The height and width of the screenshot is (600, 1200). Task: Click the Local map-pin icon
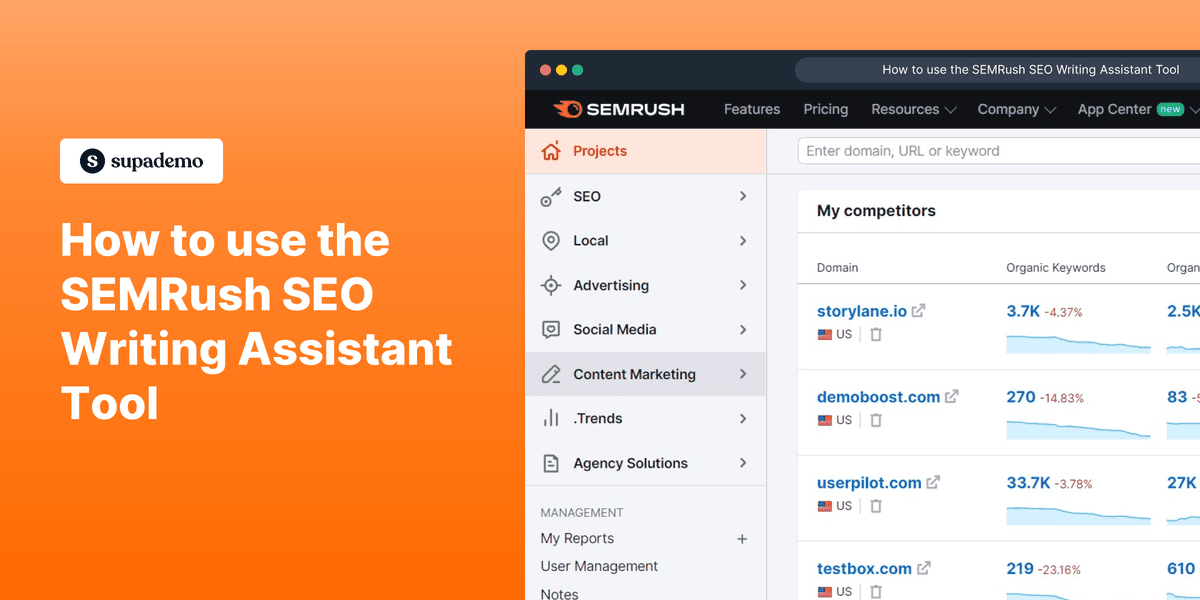[551, 240]
